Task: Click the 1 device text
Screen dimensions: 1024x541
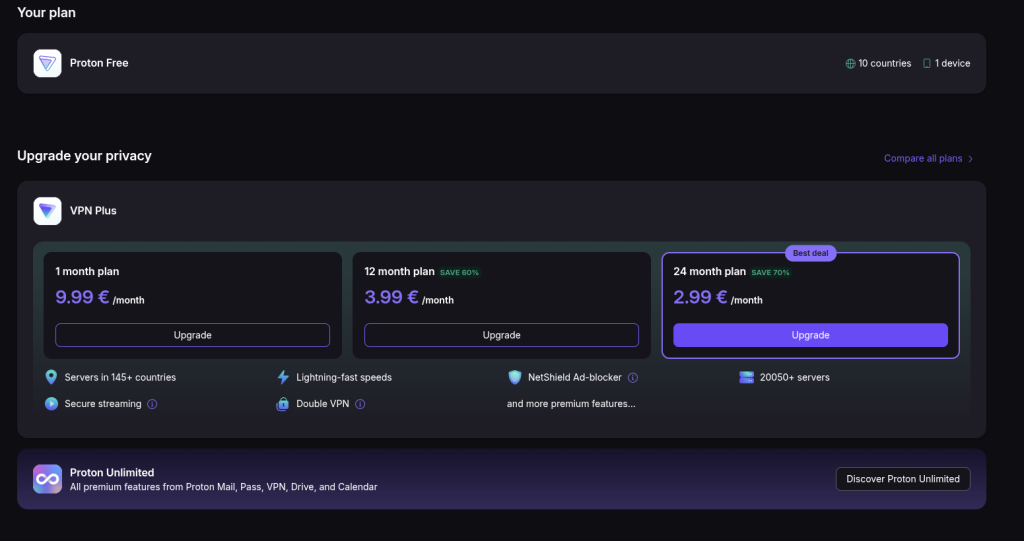Action: coord(952,63)
